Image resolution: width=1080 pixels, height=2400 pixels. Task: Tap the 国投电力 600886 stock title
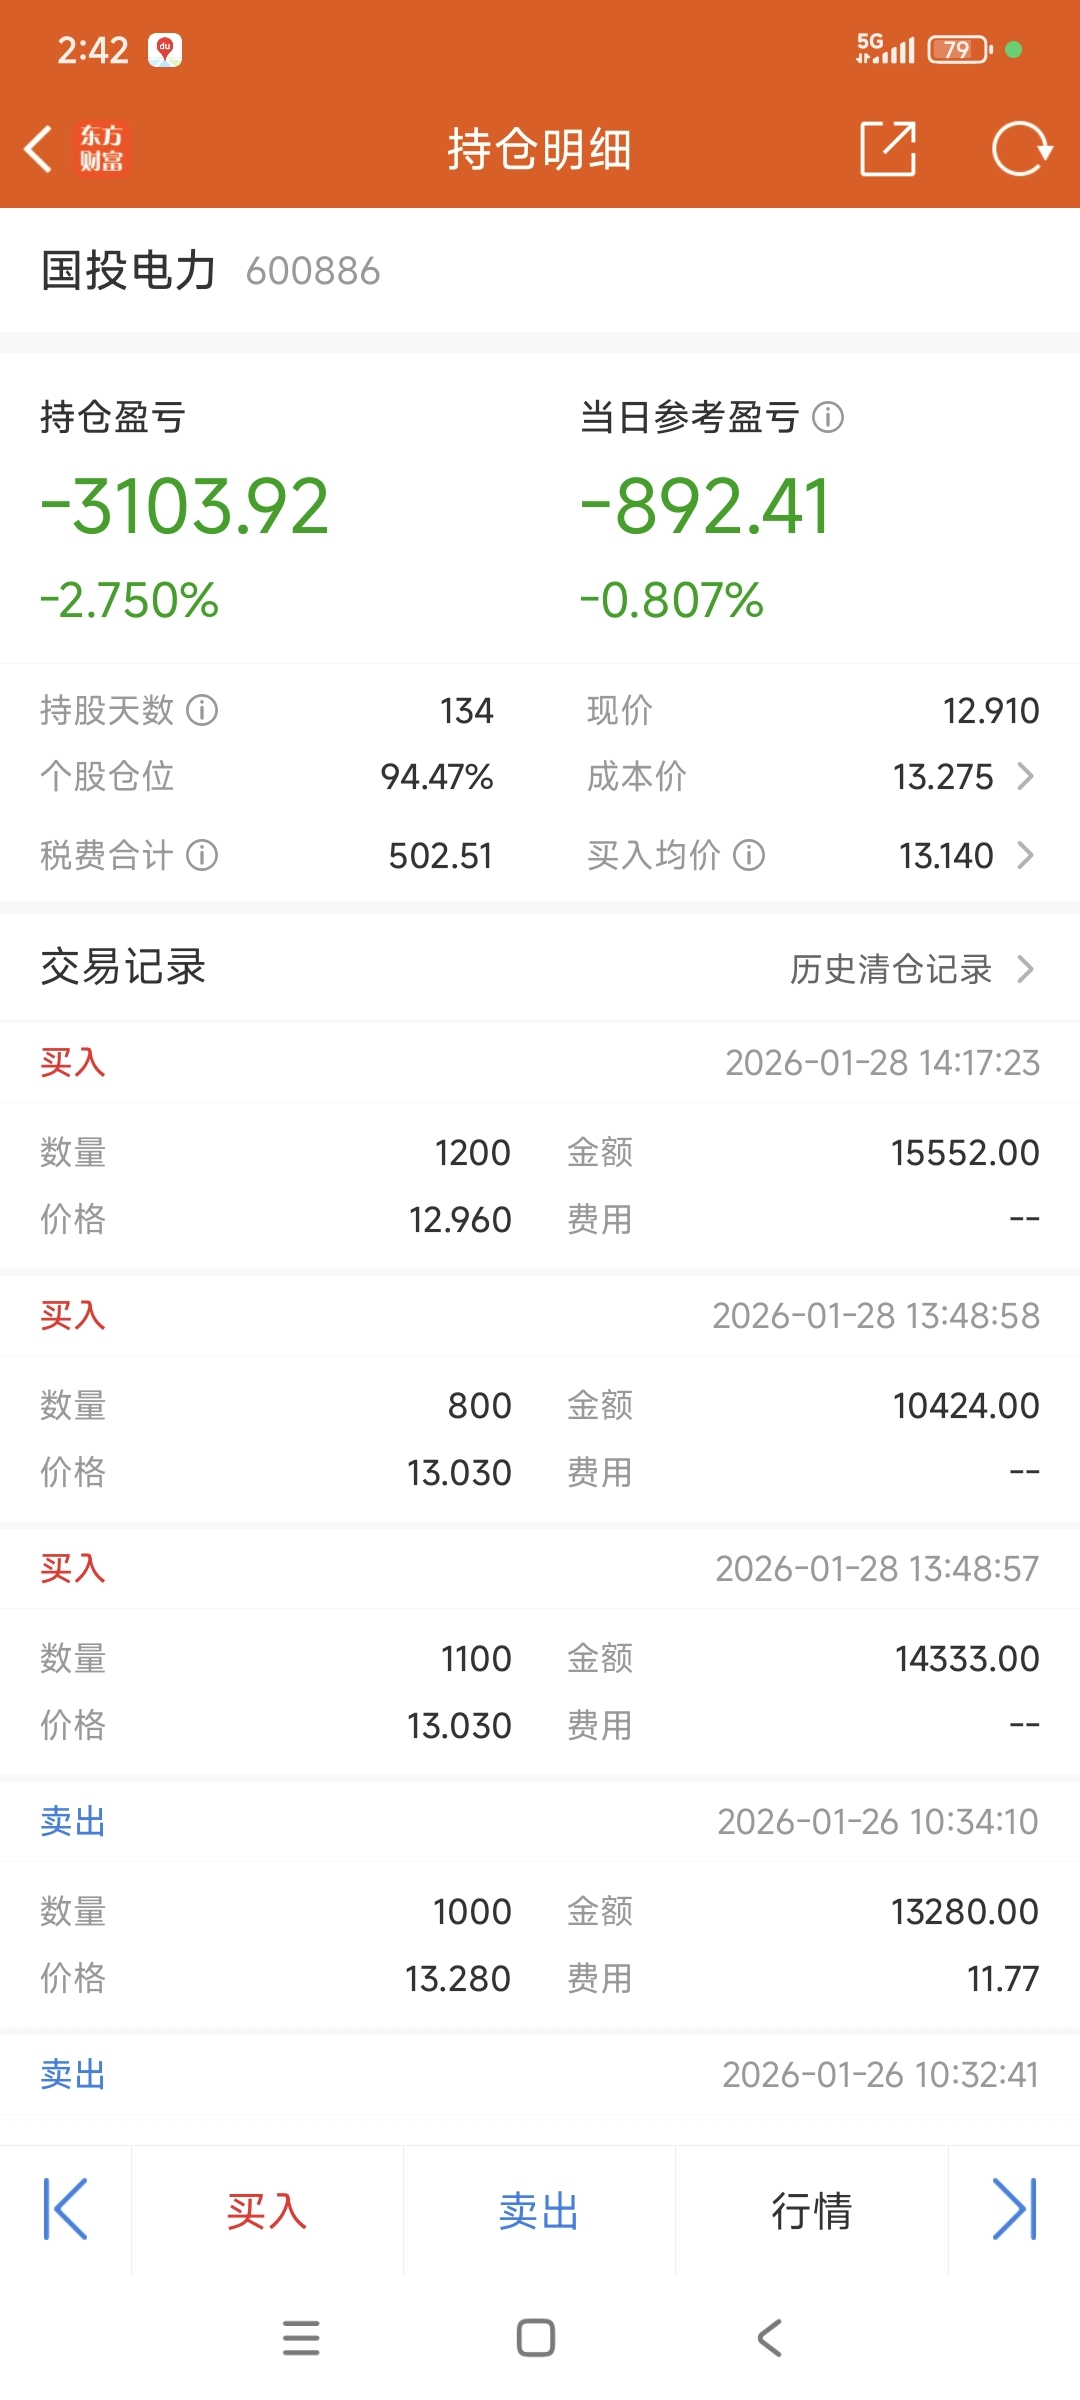211,271
